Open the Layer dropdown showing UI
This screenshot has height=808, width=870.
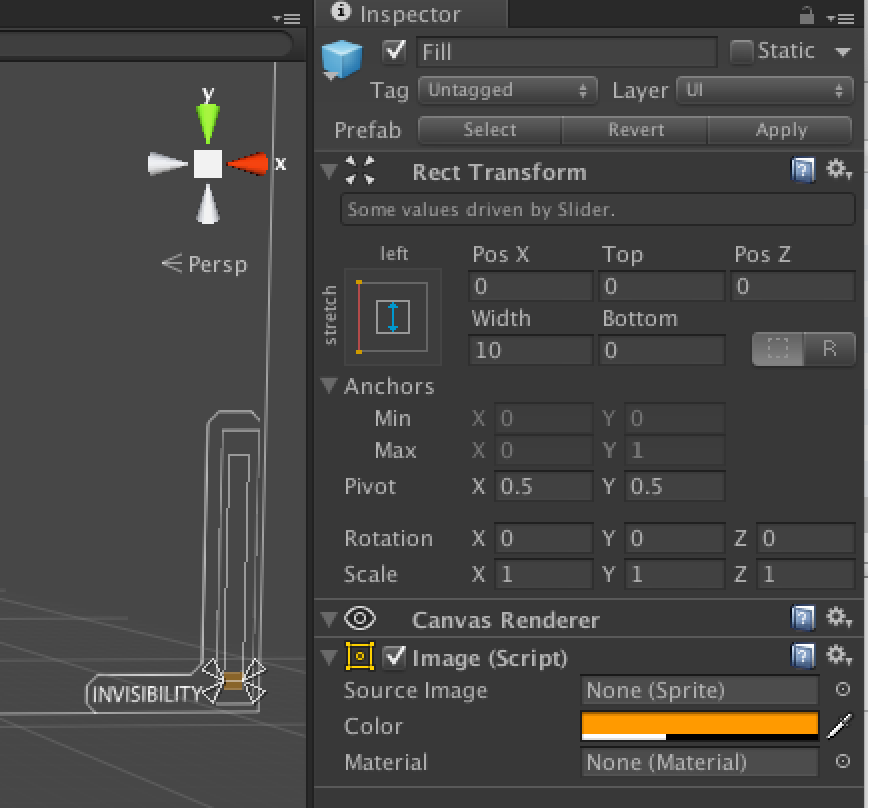(x=765, y=90)
